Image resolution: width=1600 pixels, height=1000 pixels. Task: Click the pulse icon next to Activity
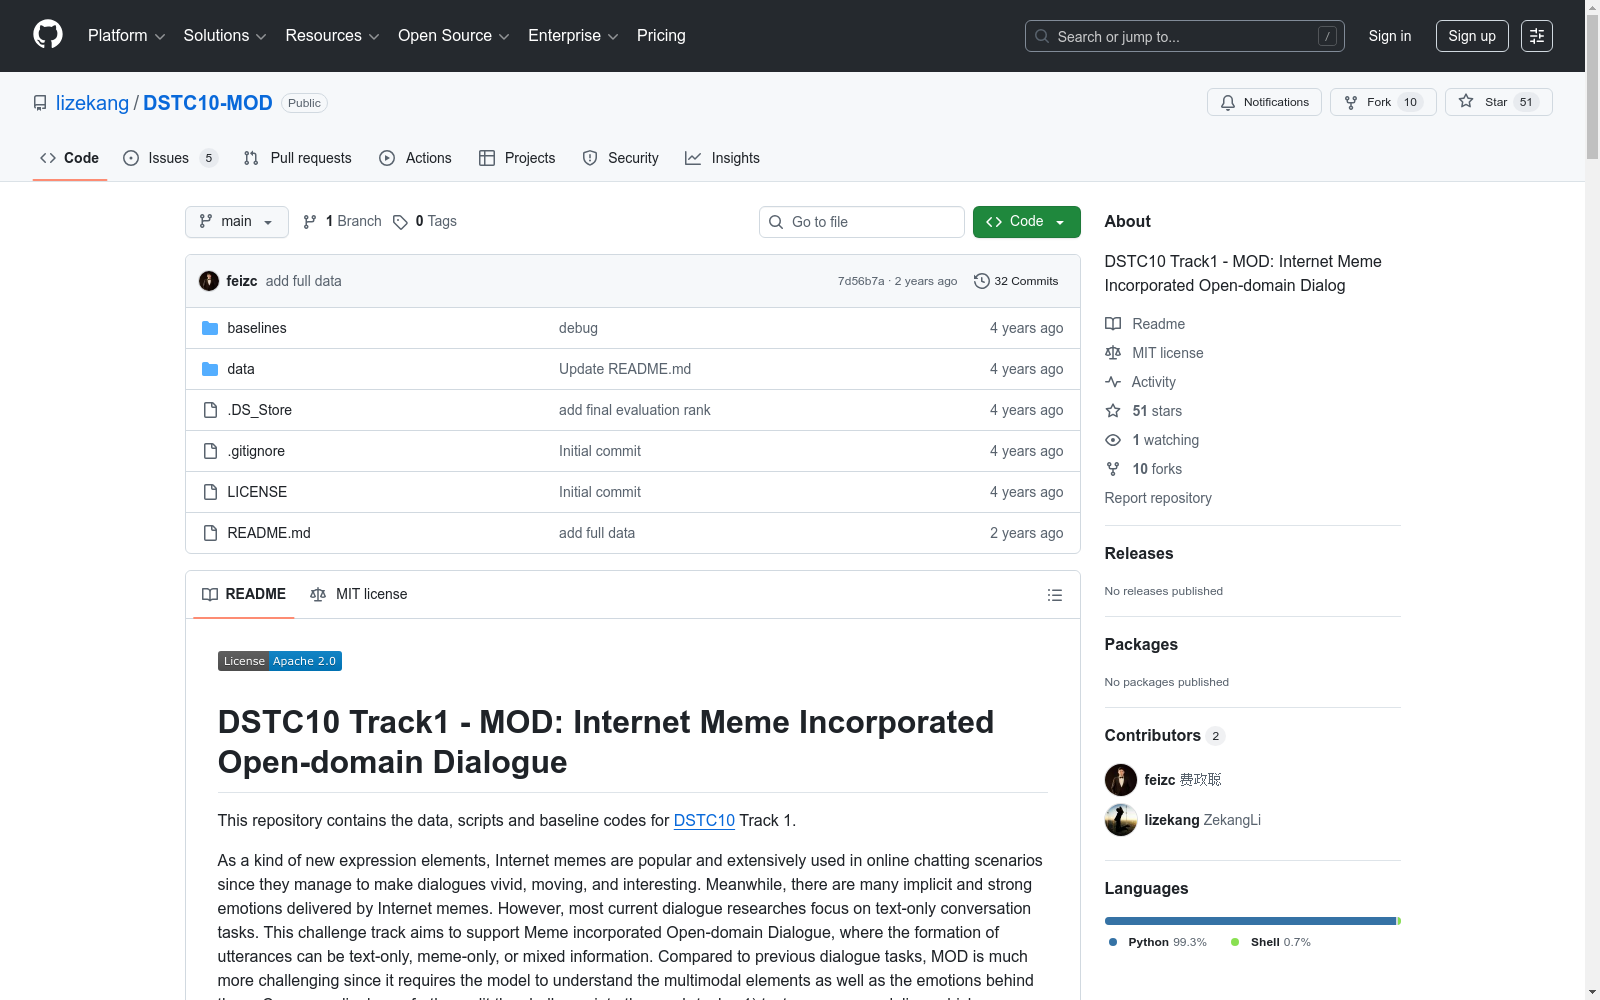click(x=1113, y=382)
